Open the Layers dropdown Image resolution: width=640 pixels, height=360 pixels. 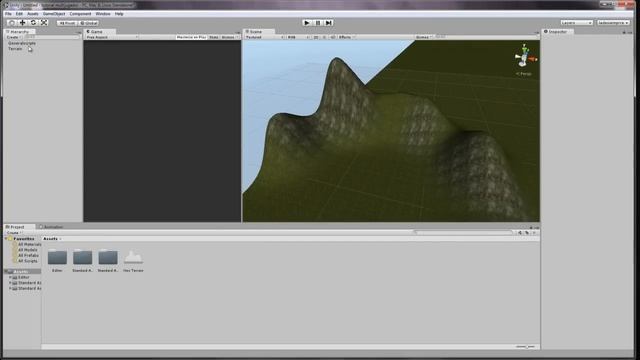click(x=576, y=23)
